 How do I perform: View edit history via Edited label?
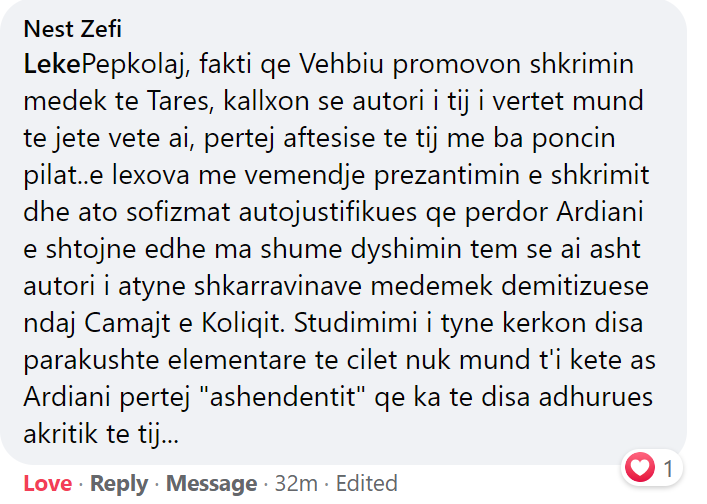(x=366, y=483)
